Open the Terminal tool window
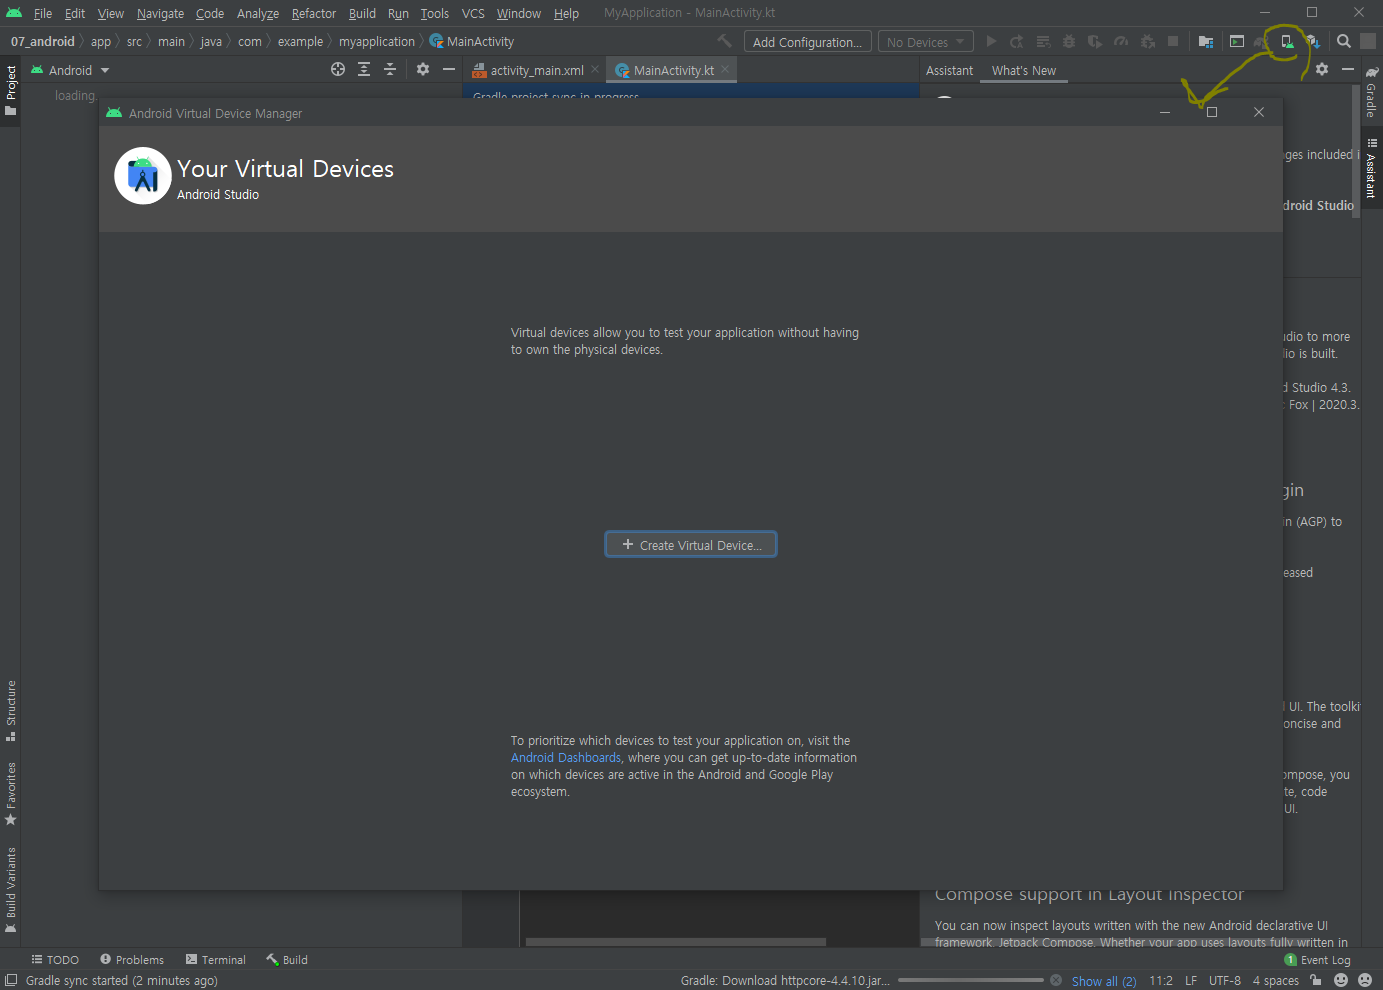The height and width of the screenshot is (990, 1383). point(215,959)
